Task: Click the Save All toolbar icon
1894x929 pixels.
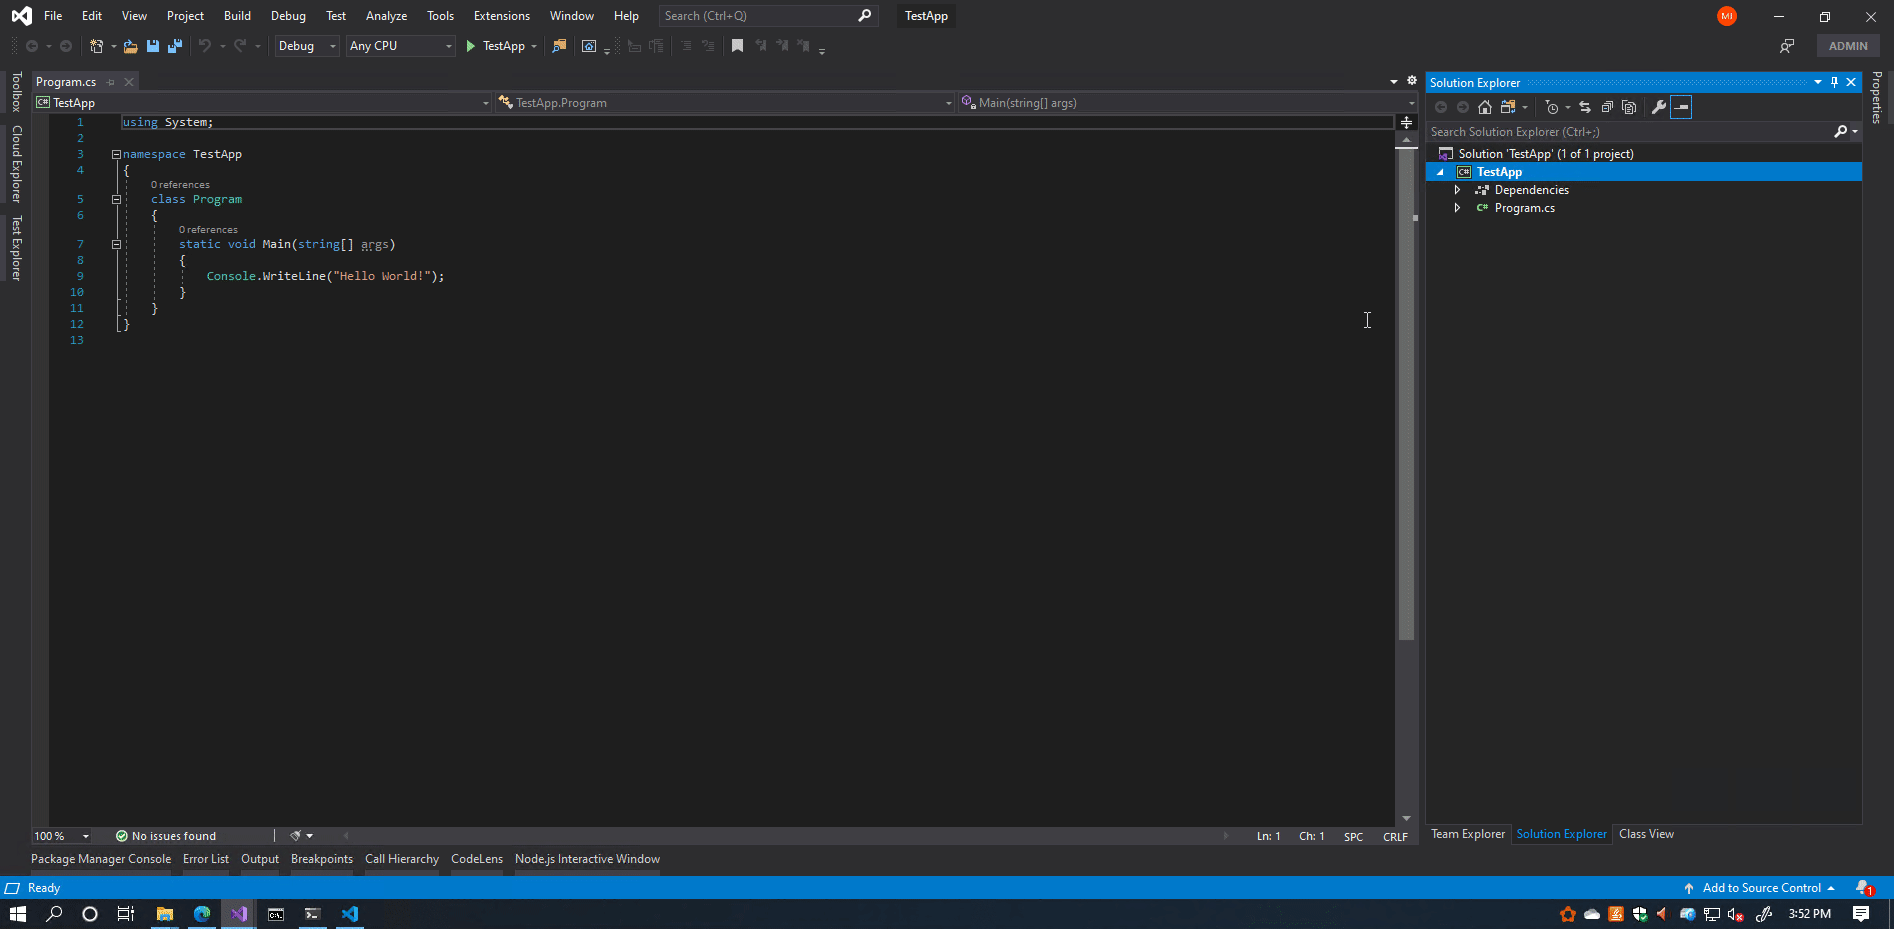Action: pyautogui.click(x=175, y=46)
